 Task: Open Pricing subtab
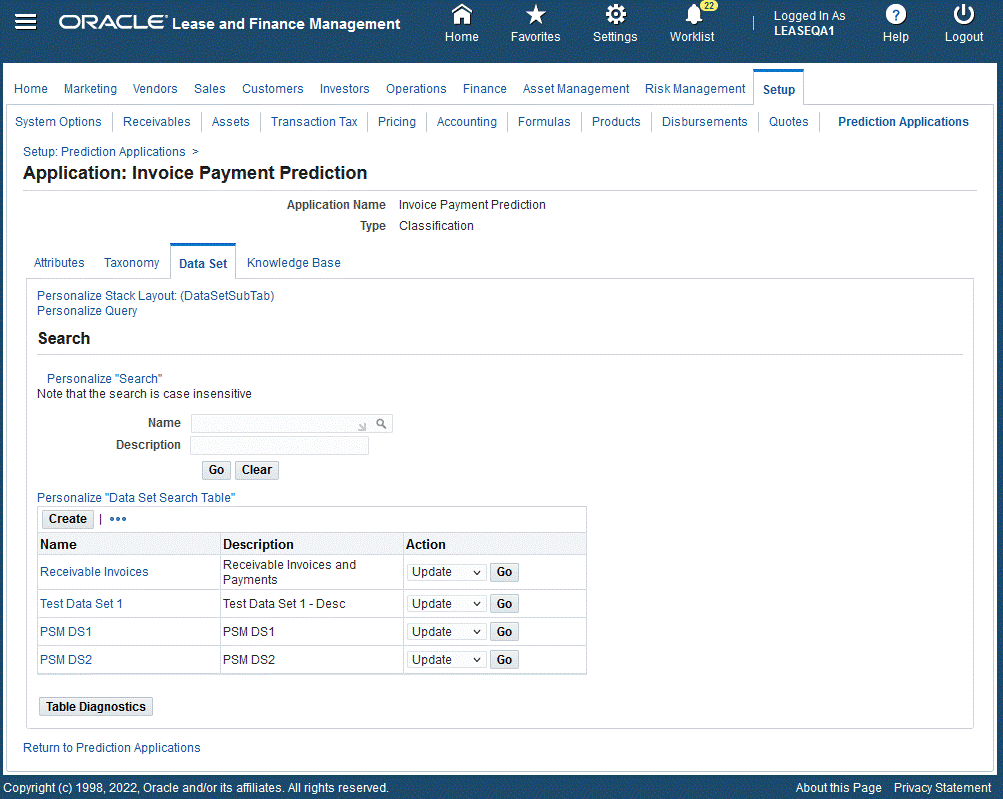pyautogui.click(x=397, y=122)
